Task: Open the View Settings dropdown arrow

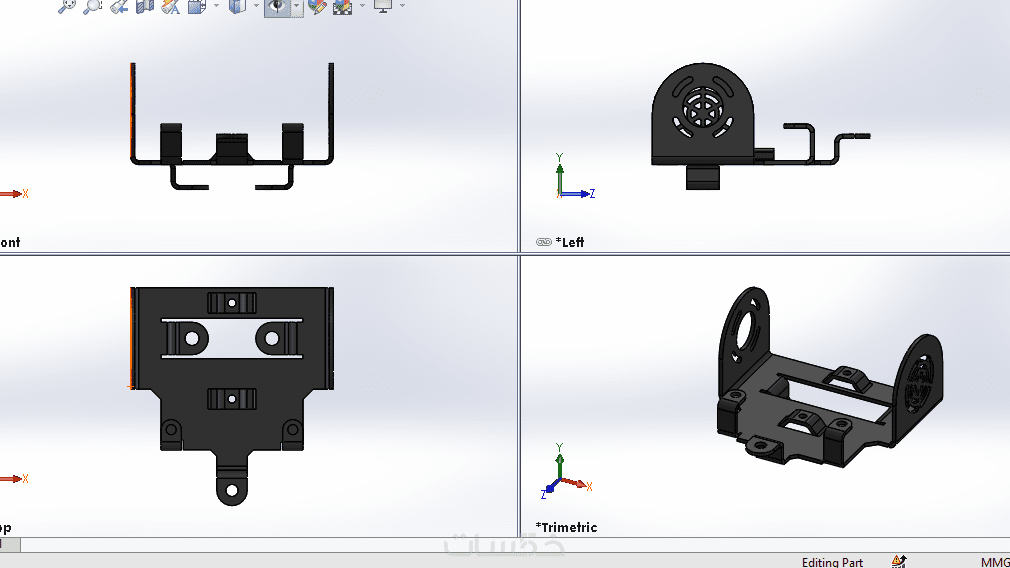Action: [x=402, y=6]
